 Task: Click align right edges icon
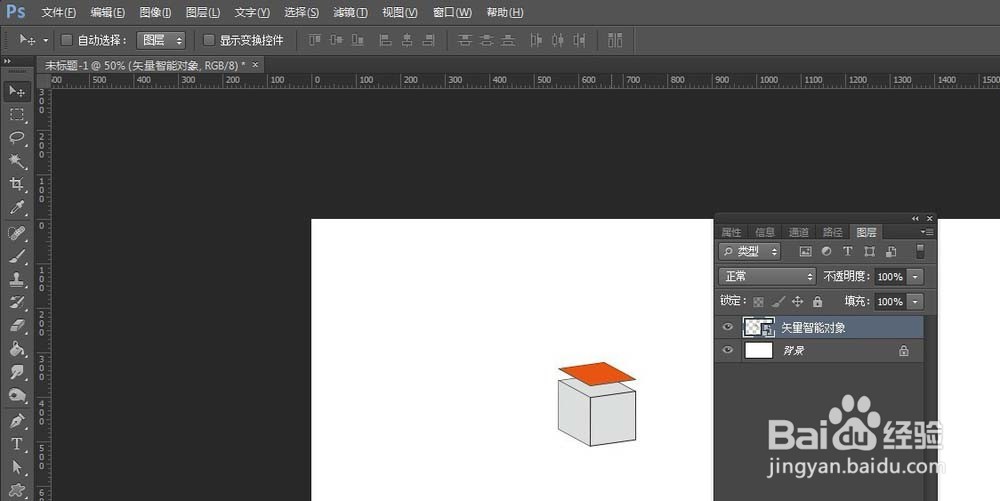429,40
